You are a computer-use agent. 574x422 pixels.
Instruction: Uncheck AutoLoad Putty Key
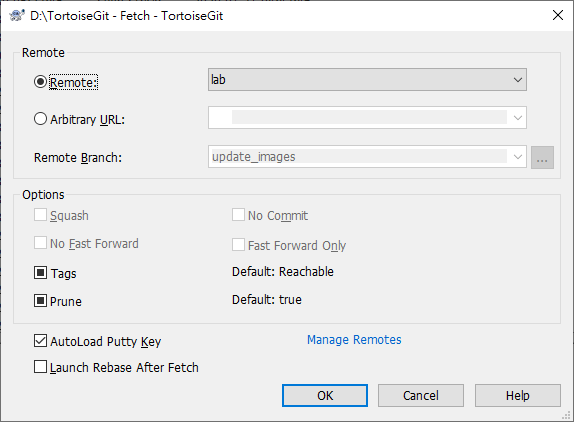click(x=40, y=341)
